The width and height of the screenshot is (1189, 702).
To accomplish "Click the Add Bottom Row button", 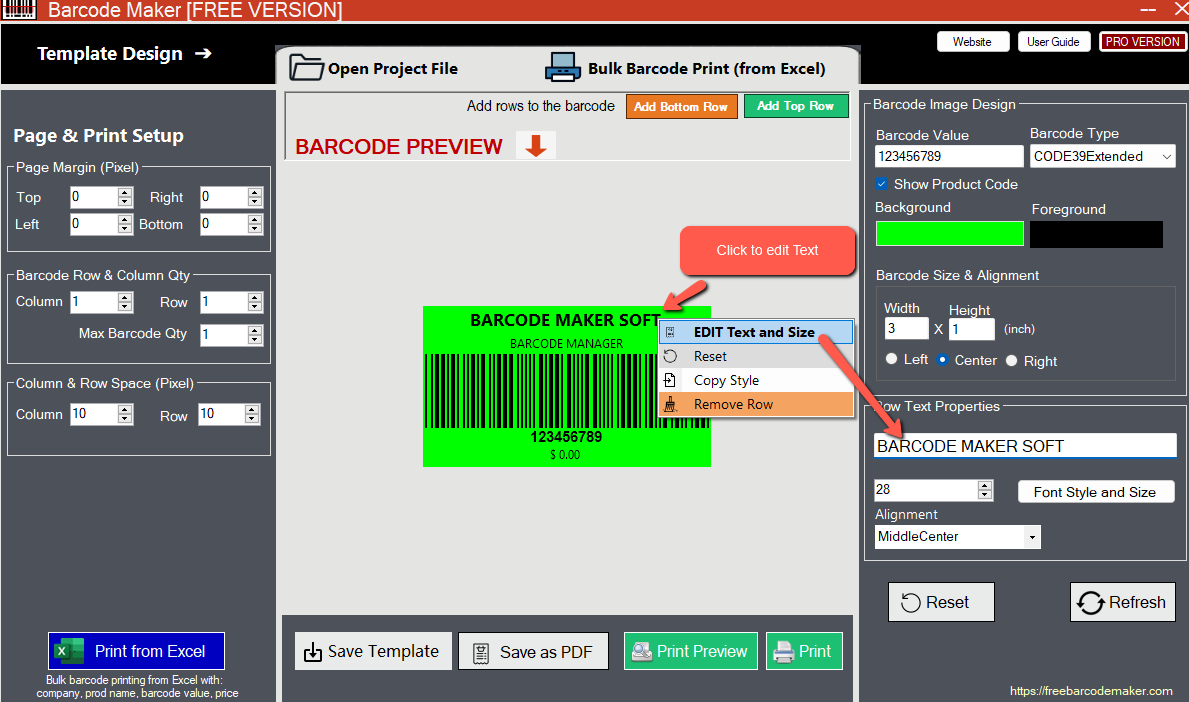I will point(681,107).
